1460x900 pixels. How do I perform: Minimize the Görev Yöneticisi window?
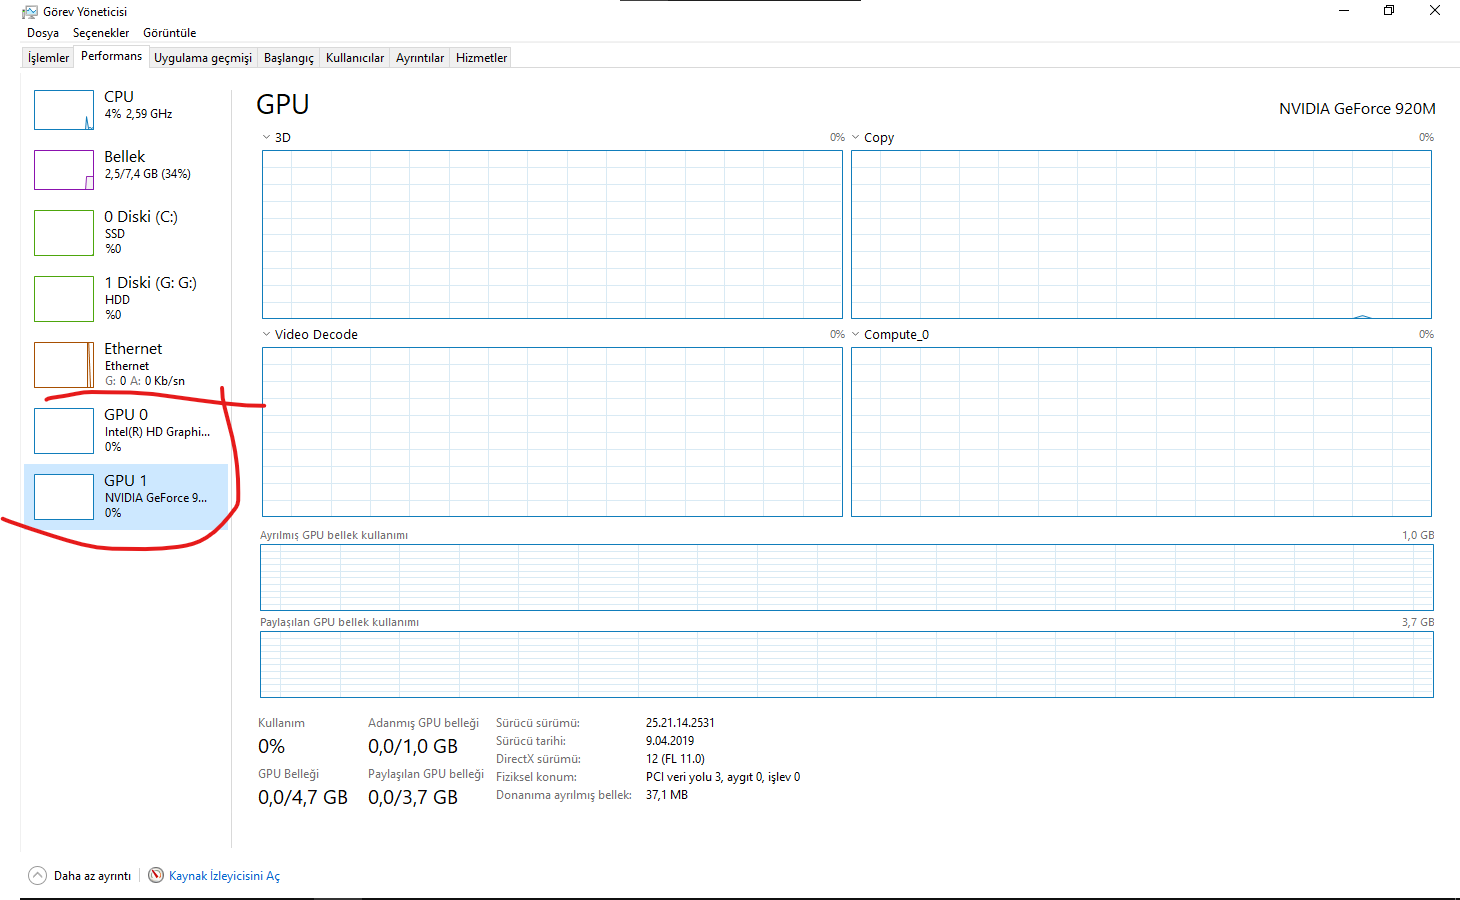pos(1344,11)
